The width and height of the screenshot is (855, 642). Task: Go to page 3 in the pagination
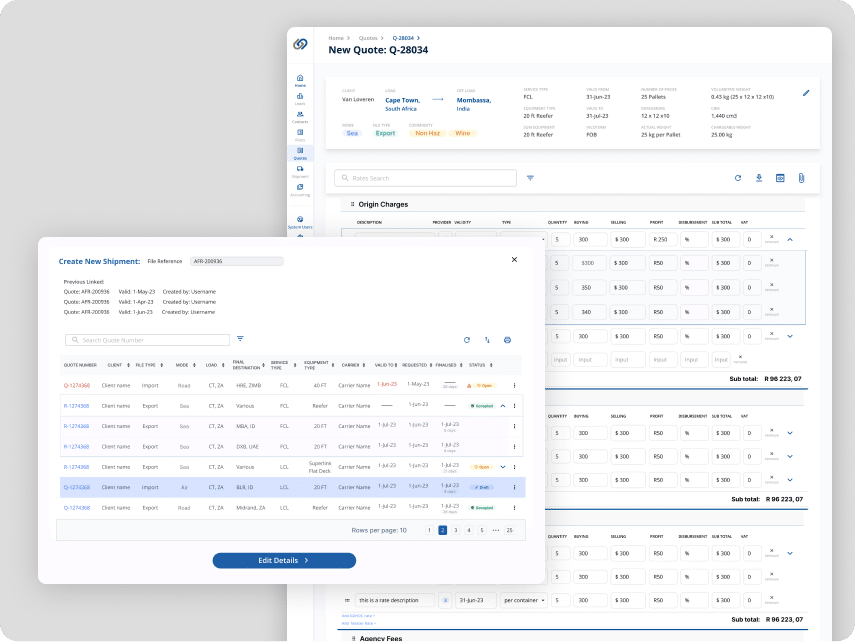pyautogui.click(x=455, y=530)
